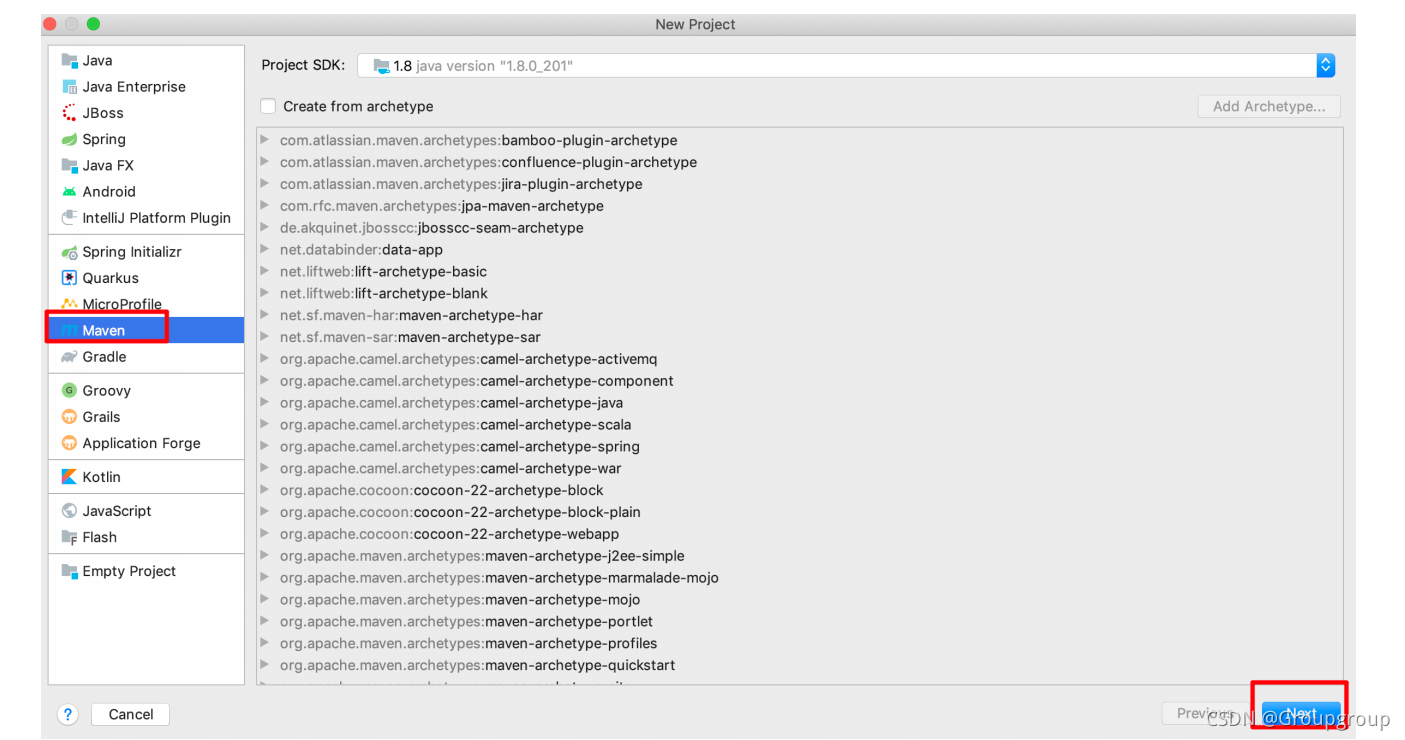
Task: Select maven-archetype-sar row
Action: (x=799, y=337)
